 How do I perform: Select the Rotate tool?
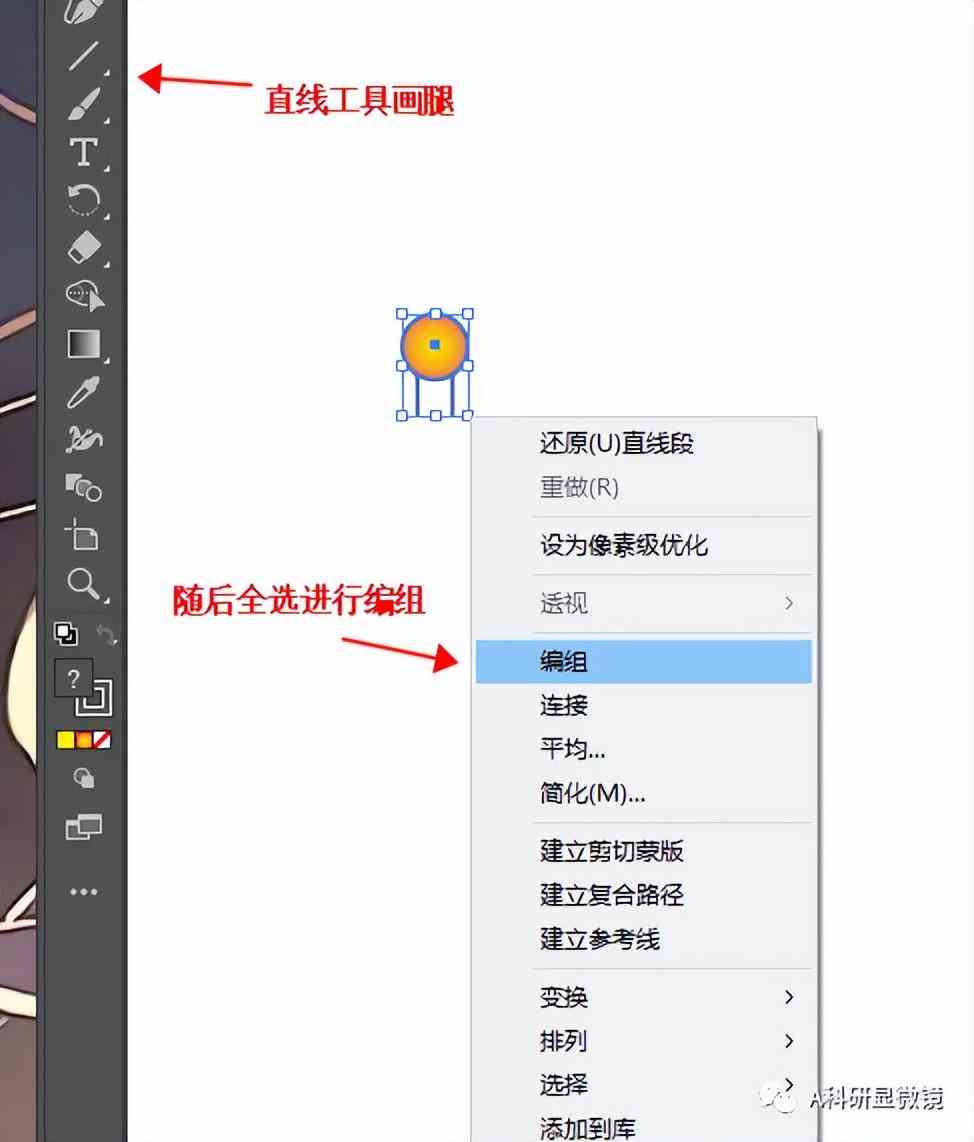click(84, 200)
